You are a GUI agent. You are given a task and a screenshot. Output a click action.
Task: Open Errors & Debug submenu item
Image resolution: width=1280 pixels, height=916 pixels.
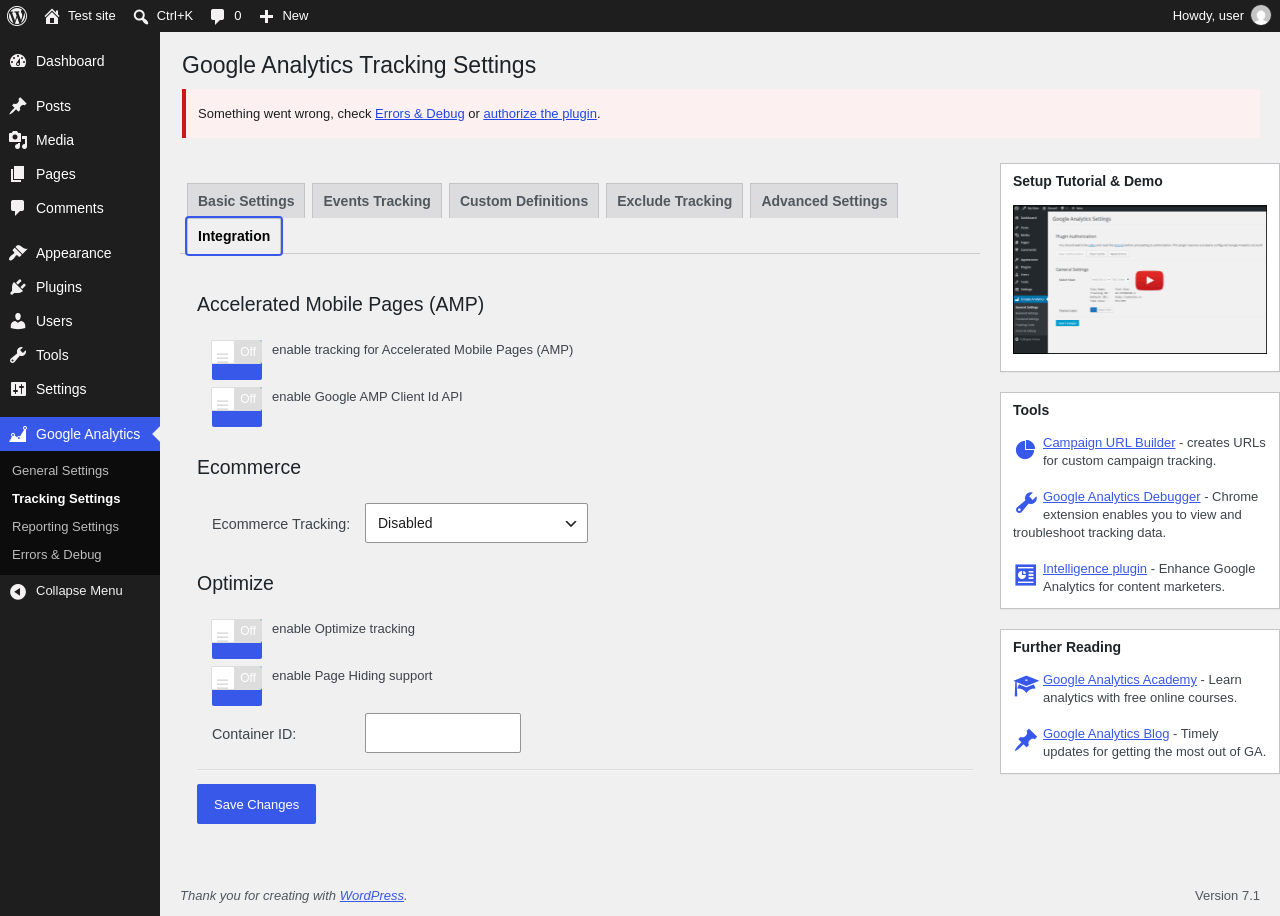pos(56,554)
